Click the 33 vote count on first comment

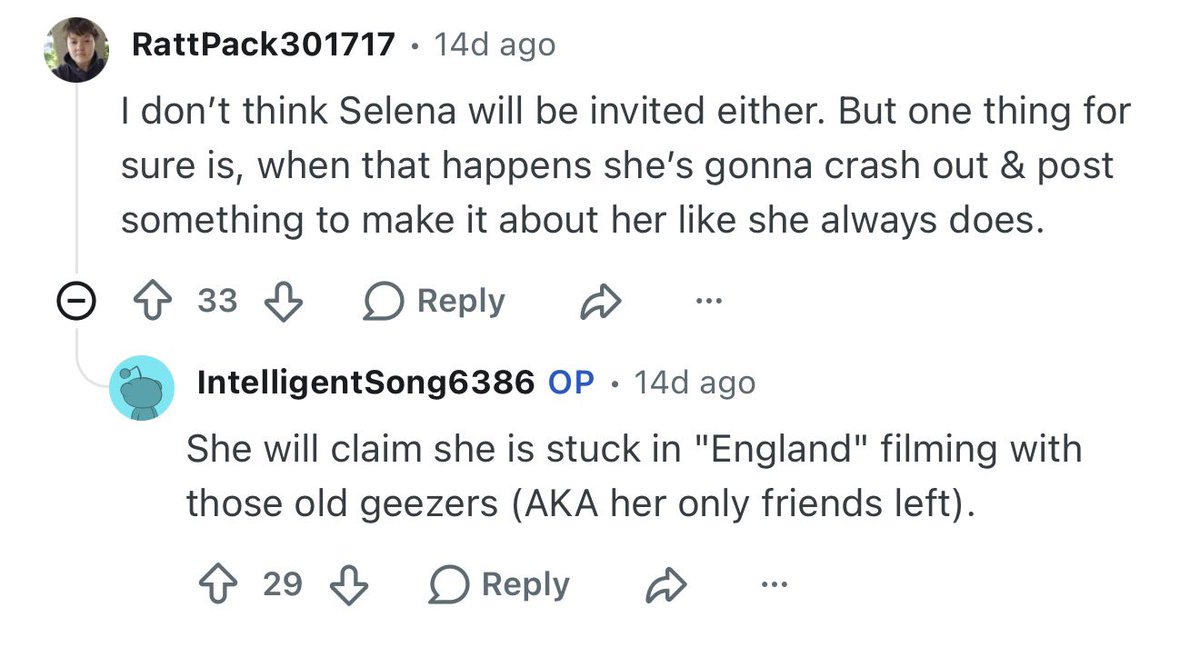[x=218, y=301]
